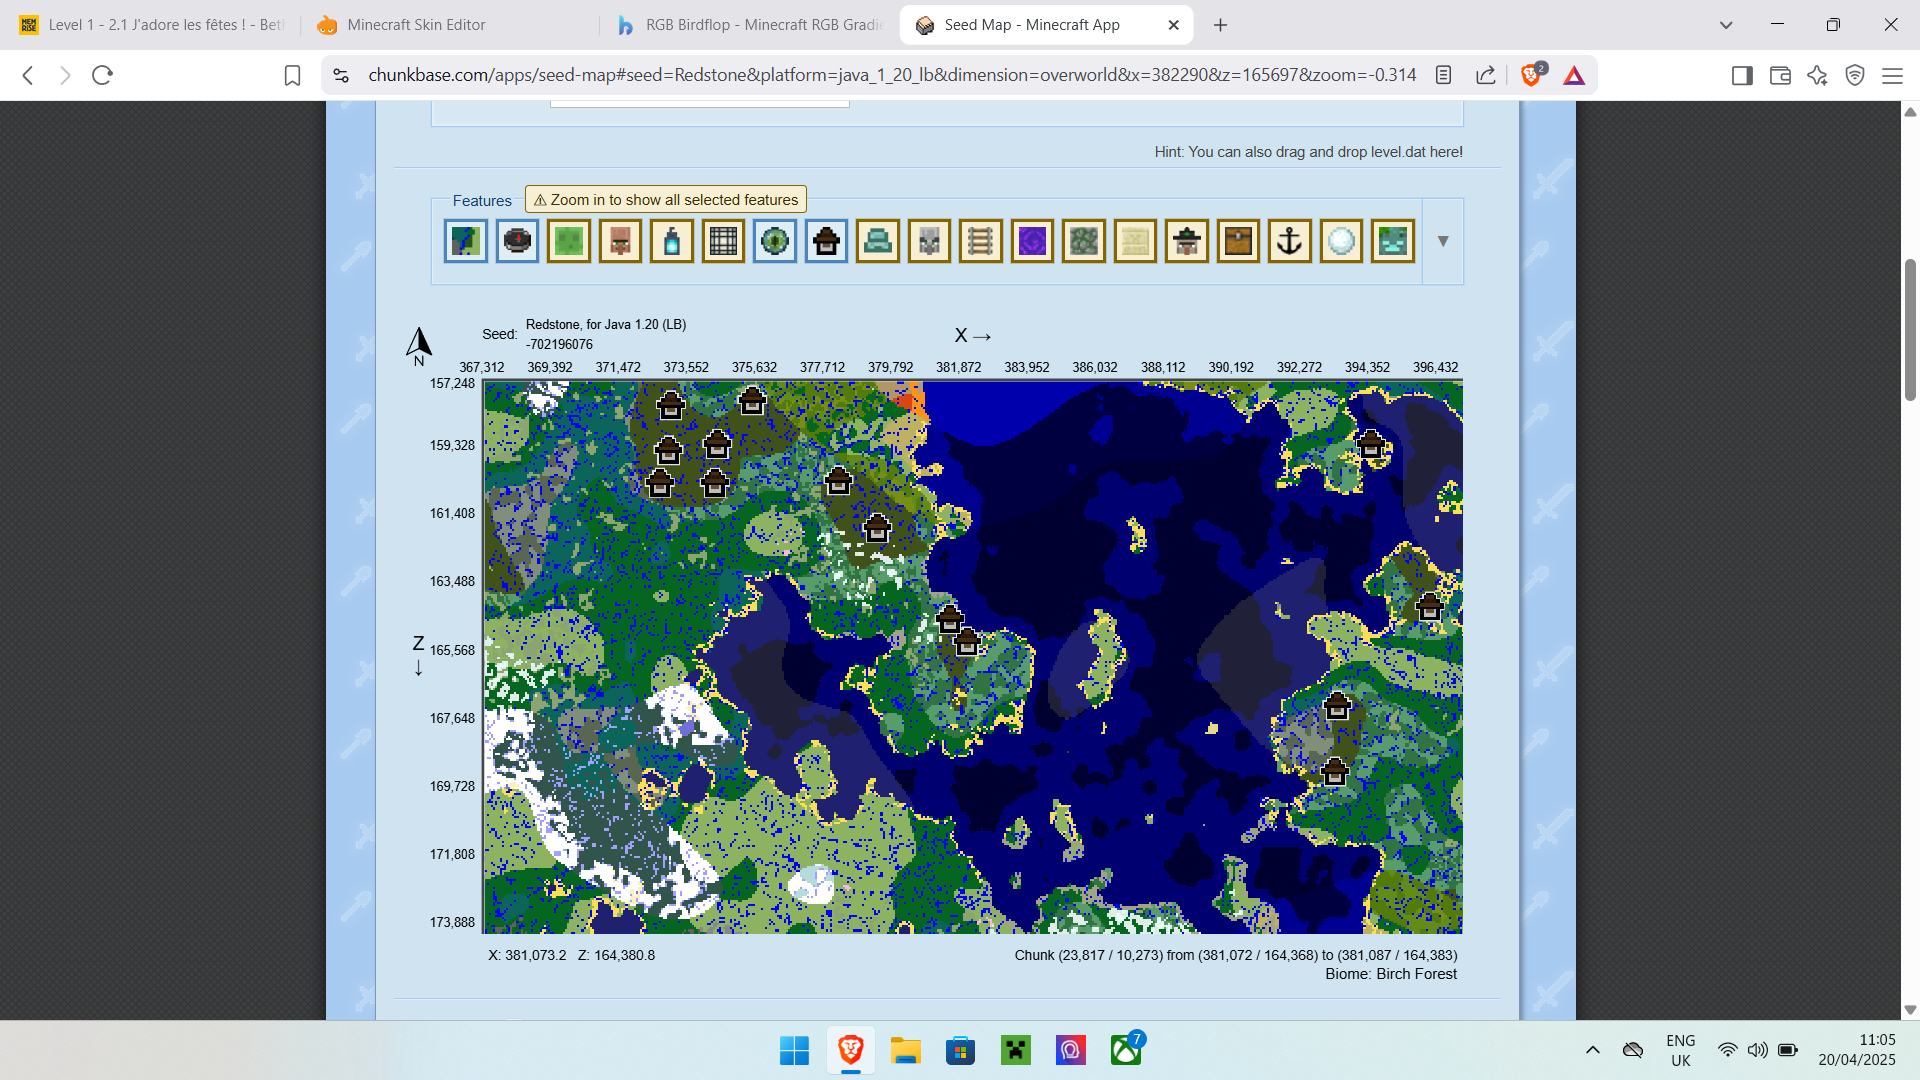This screenshot has width=1920, height=1080.
Task: Open reader mode icon in address bar
Action: tap(1443, 75)
